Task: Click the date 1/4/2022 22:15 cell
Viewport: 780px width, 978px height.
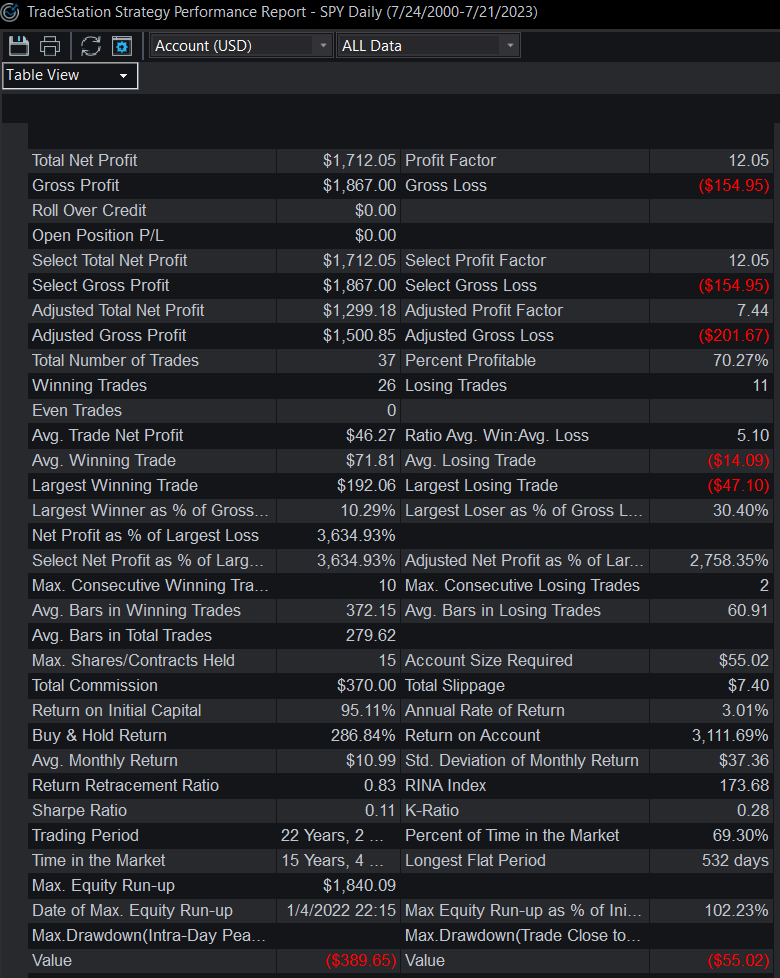Action: click(341, 909)
